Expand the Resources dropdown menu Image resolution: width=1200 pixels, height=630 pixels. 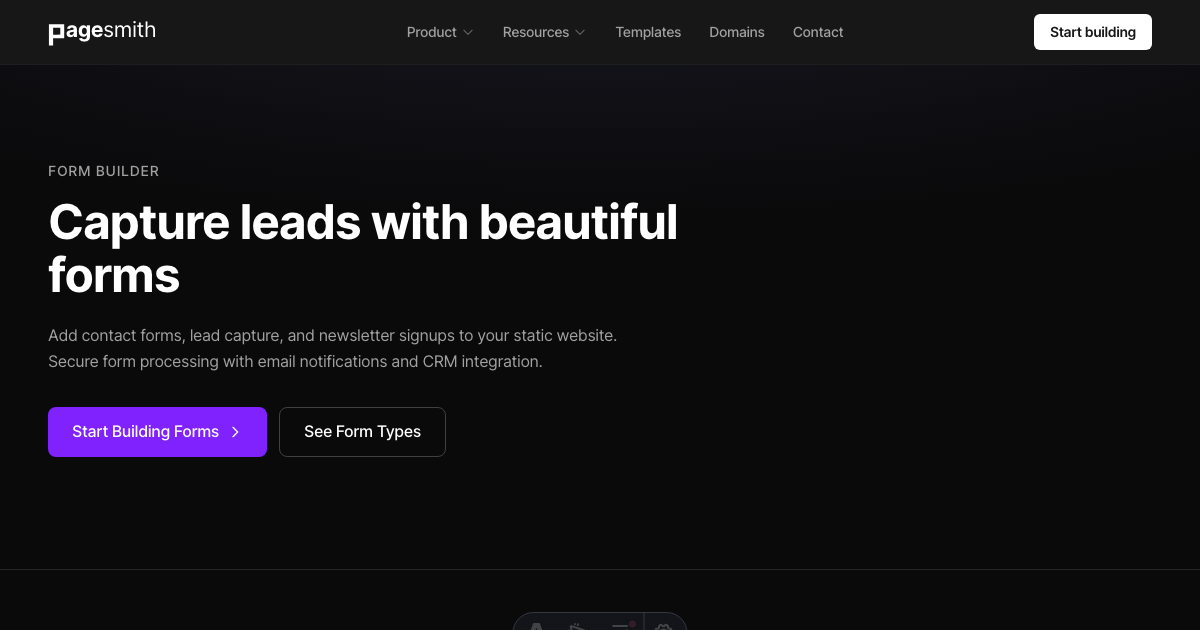[x=544, y=32]
